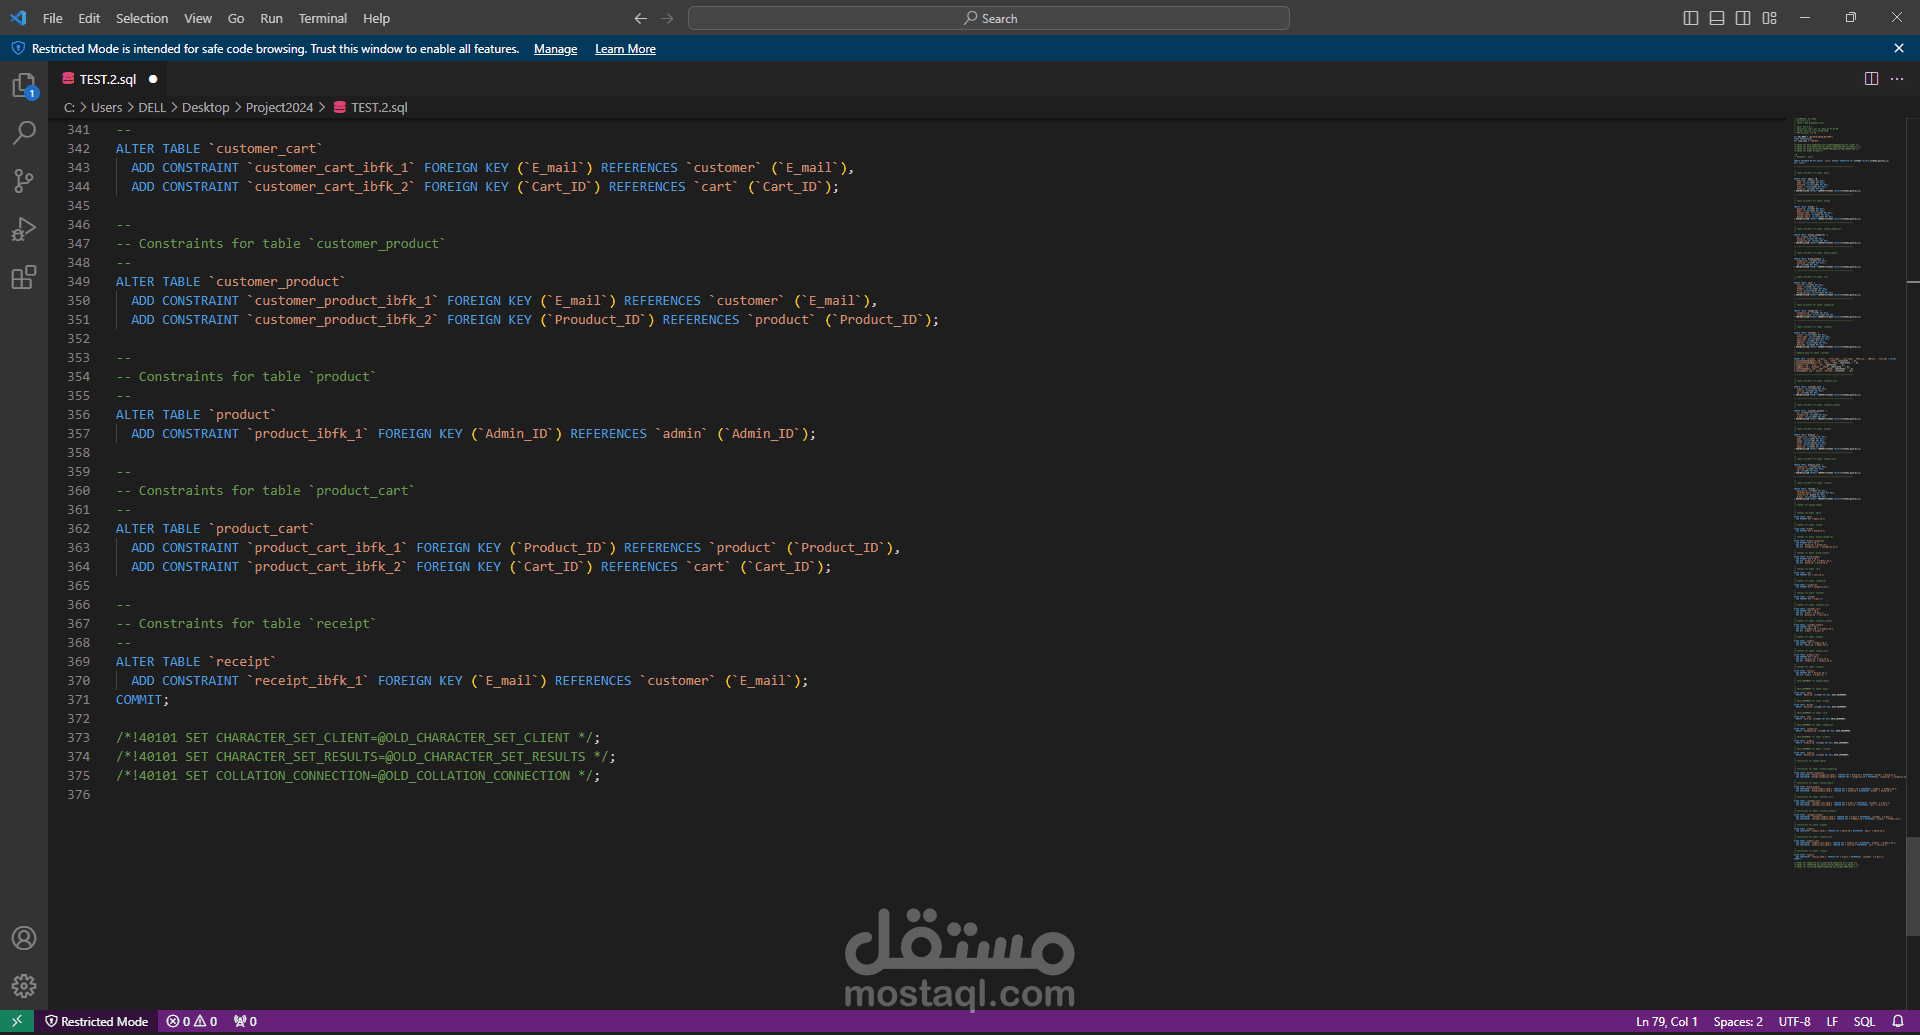Toggle the secondary side bar layout

(1743, 18)
